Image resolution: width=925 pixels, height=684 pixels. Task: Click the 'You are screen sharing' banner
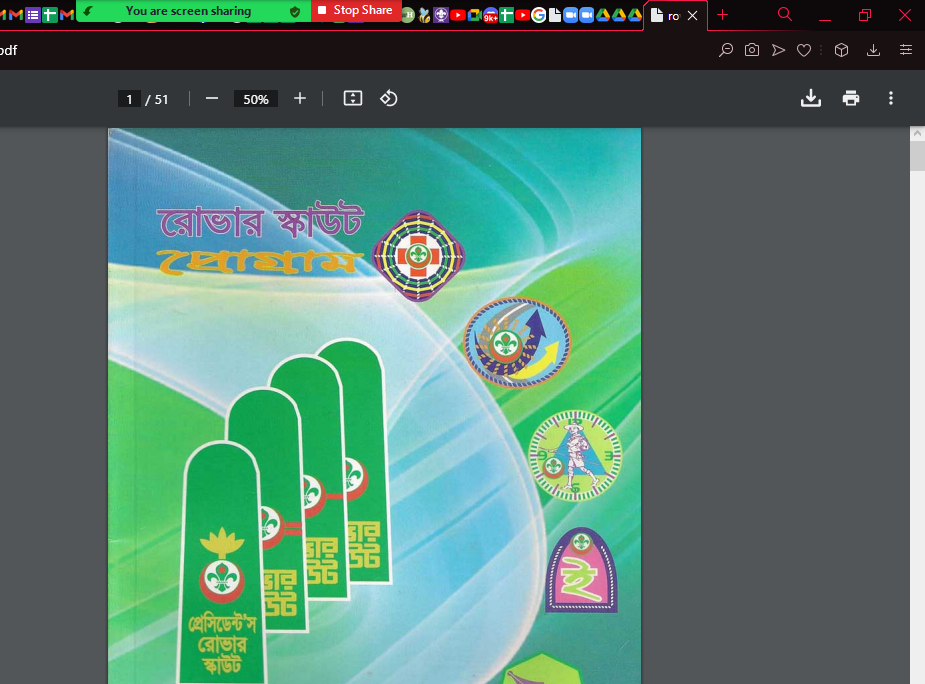tap(188, 11)
